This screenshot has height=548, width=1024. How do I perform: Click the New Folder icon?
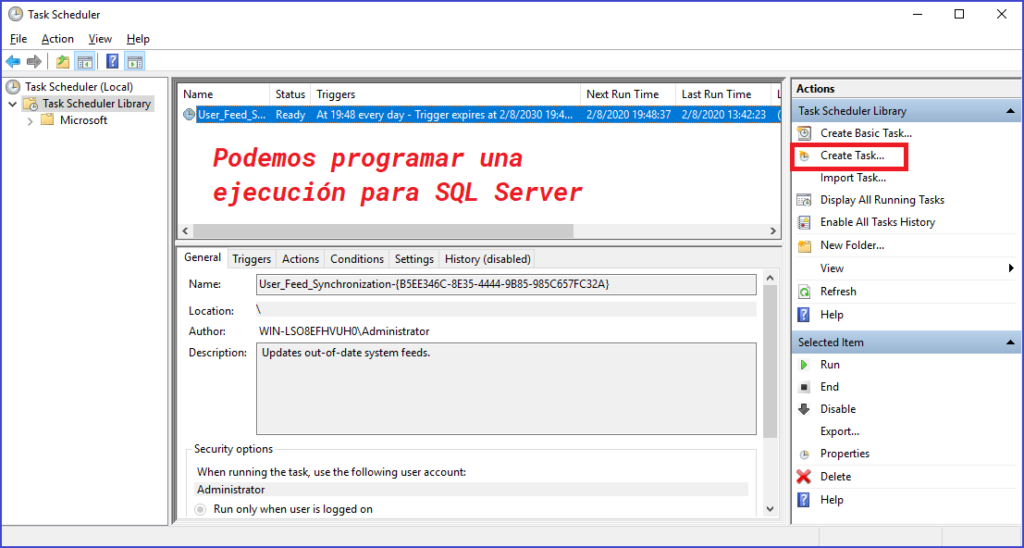(805, 246)
